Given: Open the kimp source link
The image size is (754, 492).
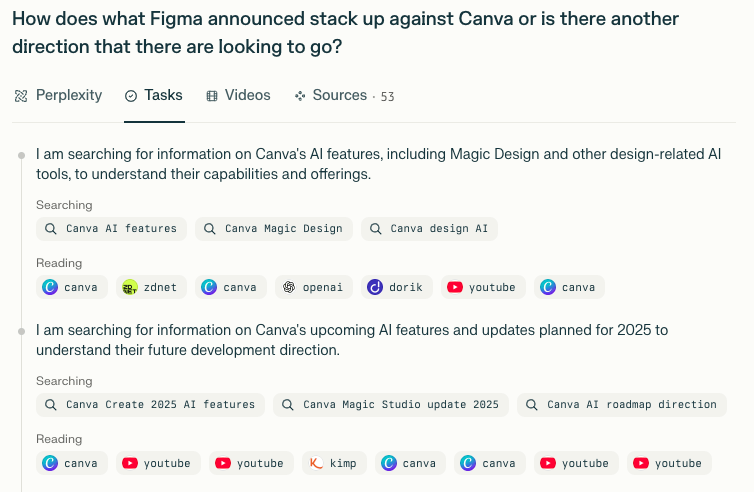Looking at the screenshot, I should pyautogui.click(x=335, y=463).
